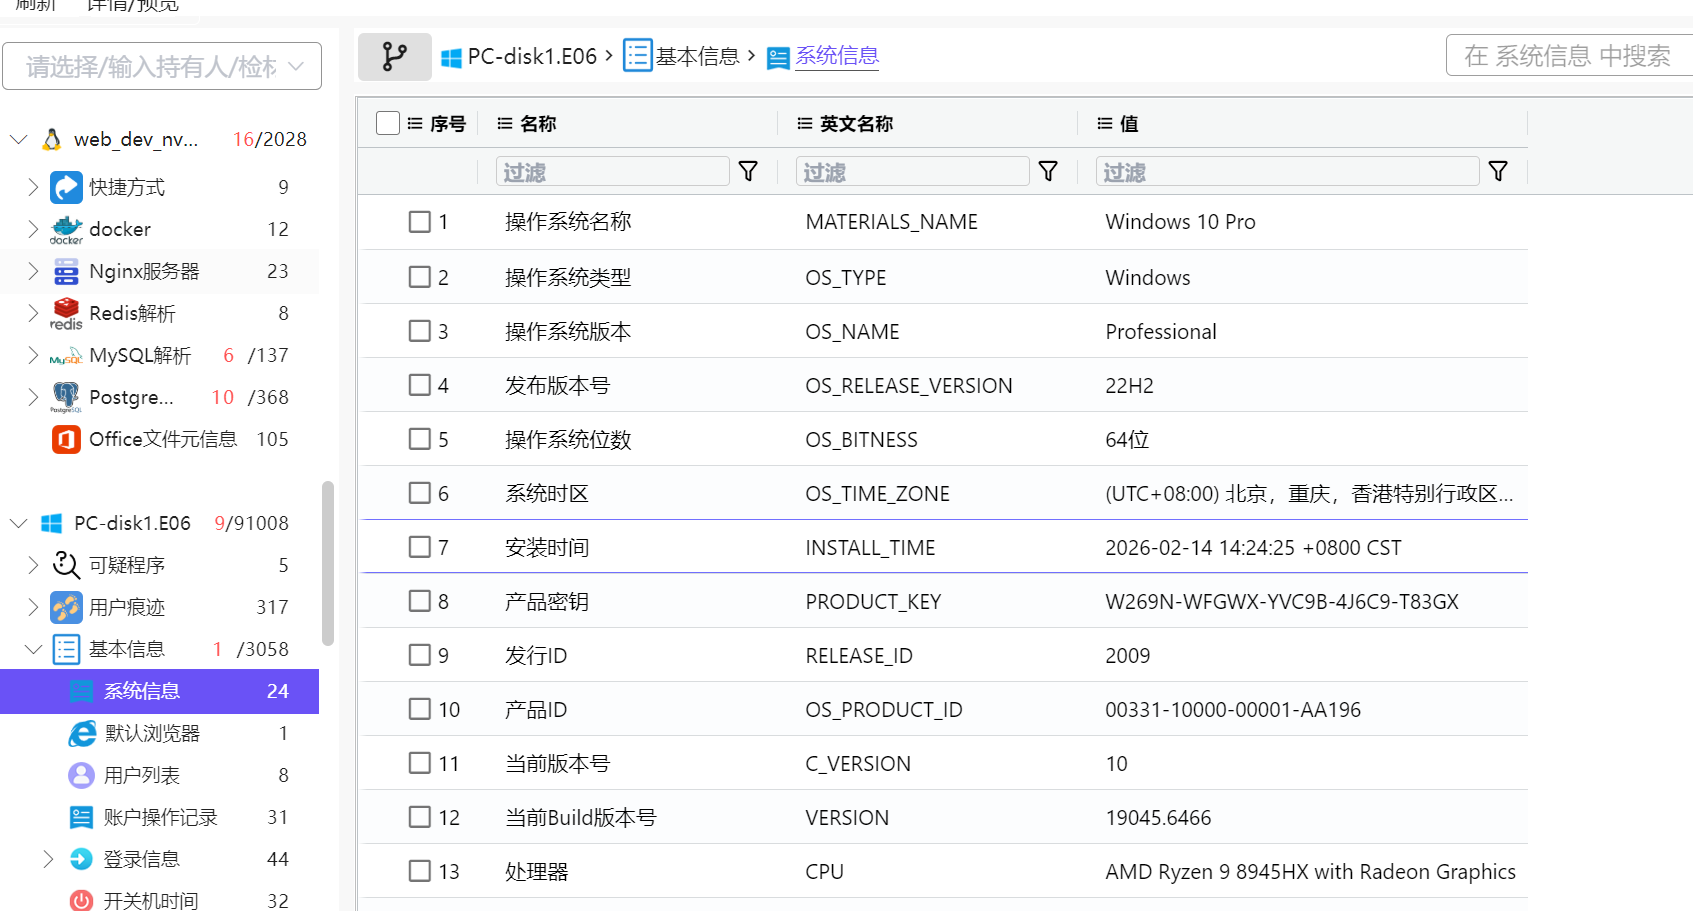Focus the 在 系统信息 中搜索 search box

click(x=1572, y=55)
